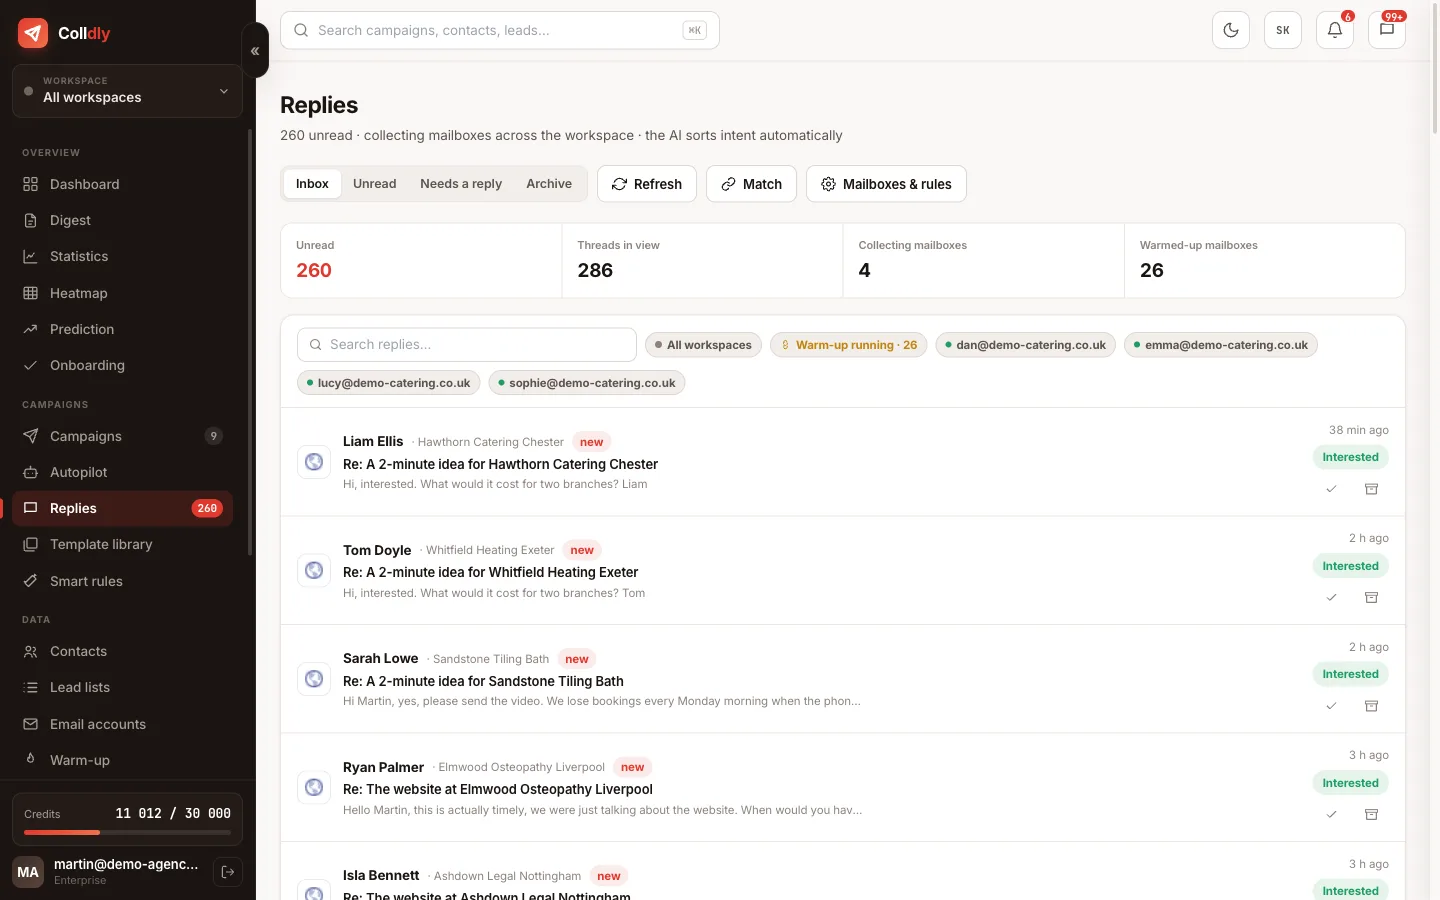Archive the Tom Doyle reply

1372,597
